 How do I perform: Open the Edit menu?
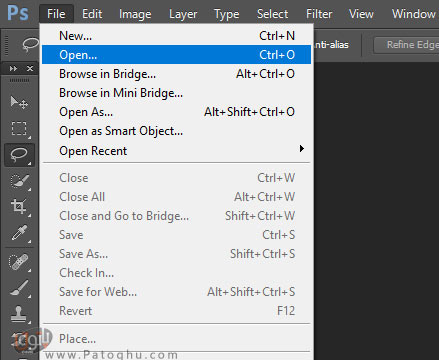click(92, 14)
